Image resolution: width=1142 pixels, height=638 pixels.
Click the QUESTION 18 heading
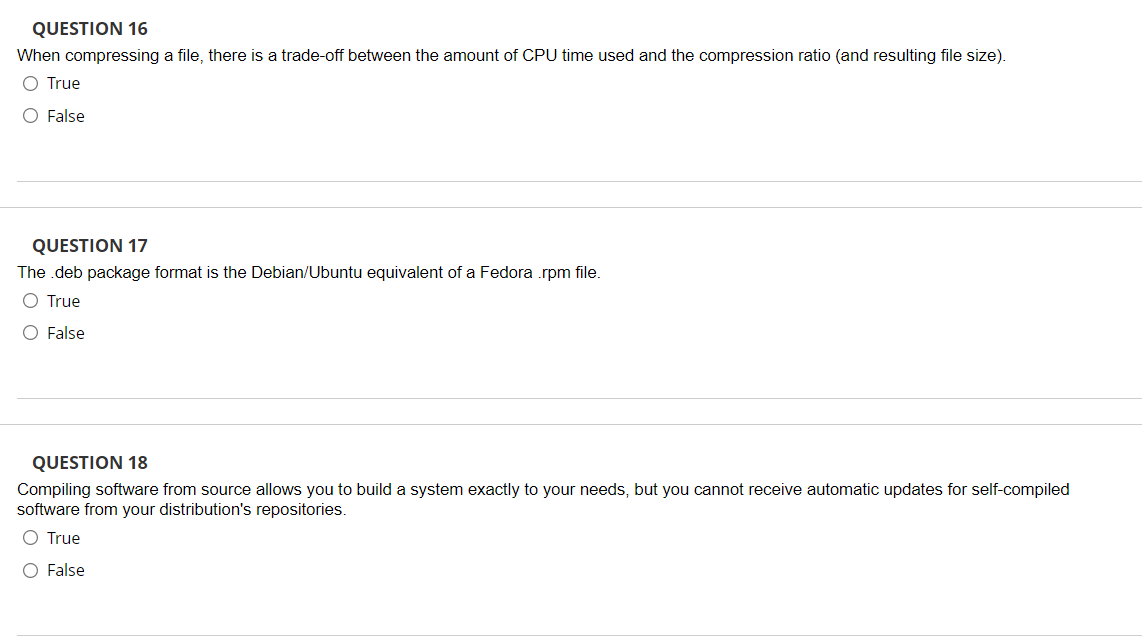click(89, 462)
